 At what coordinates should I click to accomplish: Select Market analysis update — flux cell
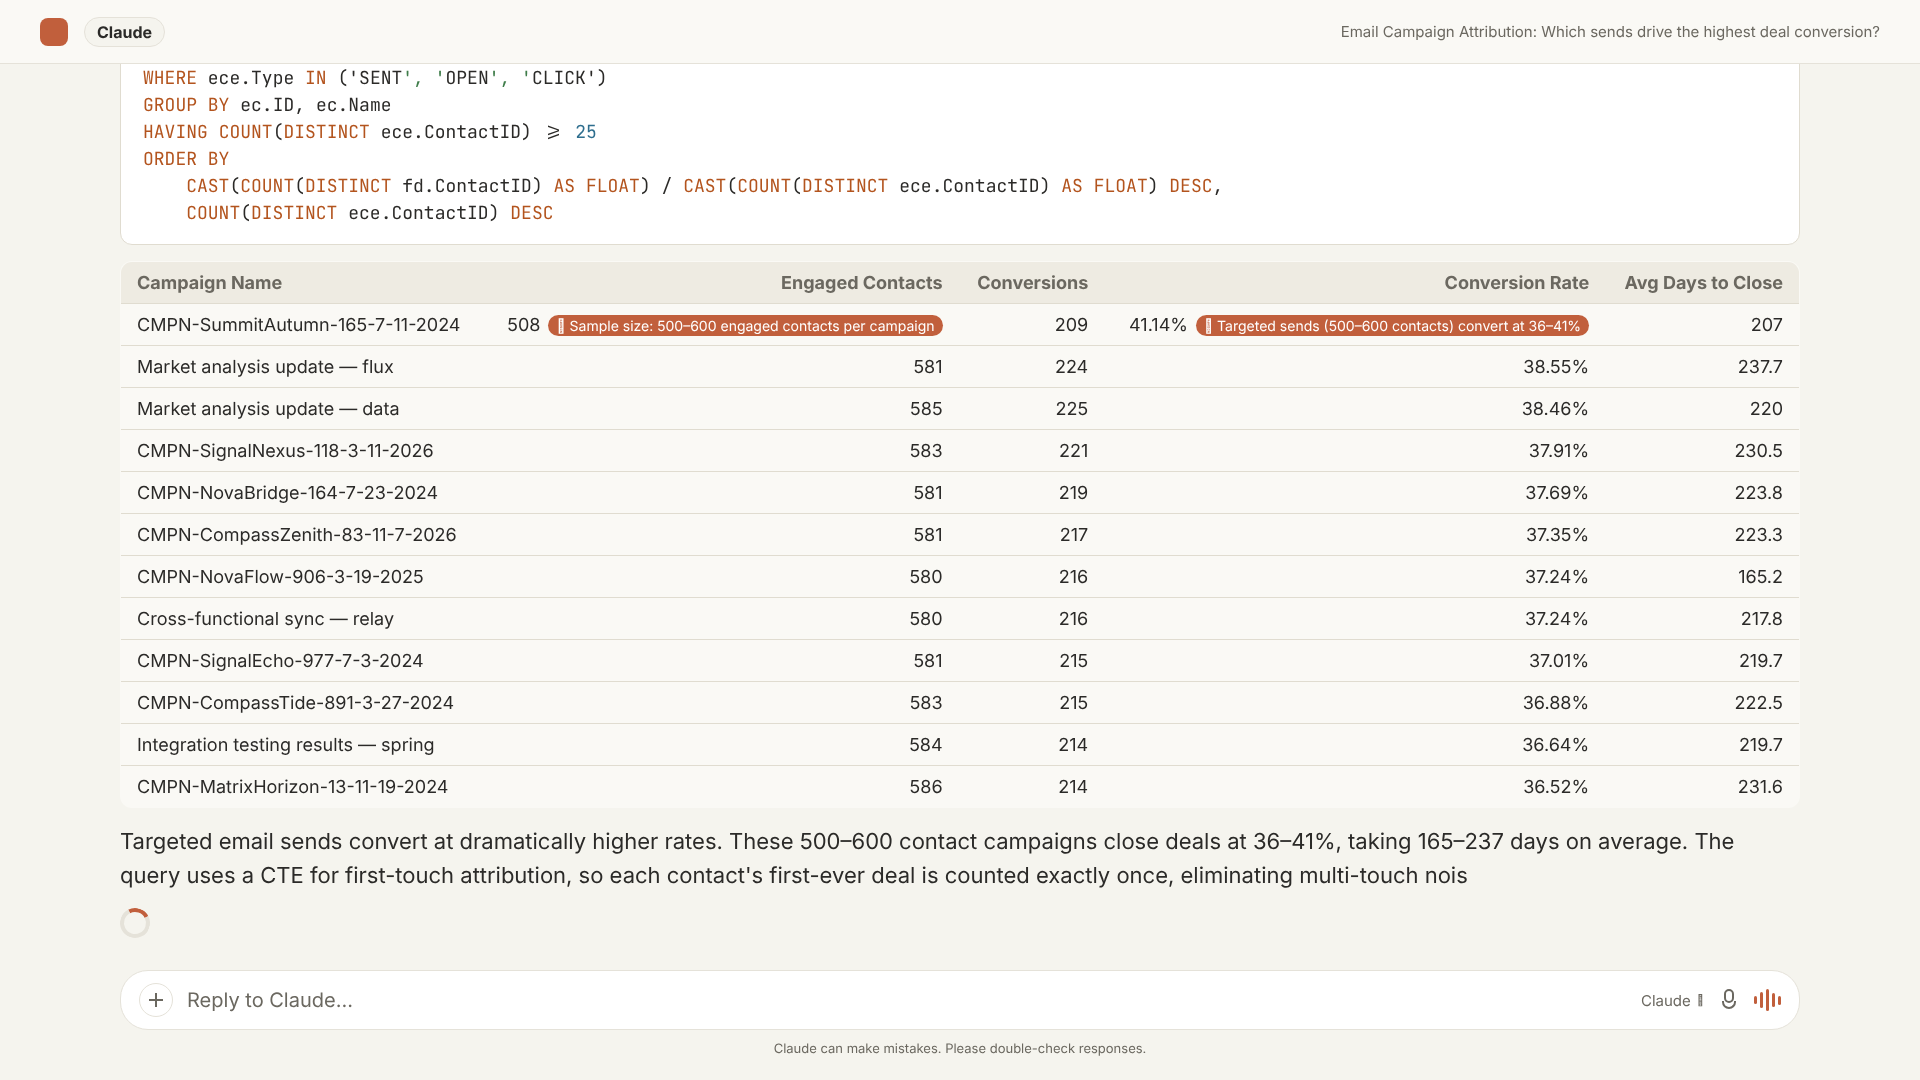[x=265, y=367]
